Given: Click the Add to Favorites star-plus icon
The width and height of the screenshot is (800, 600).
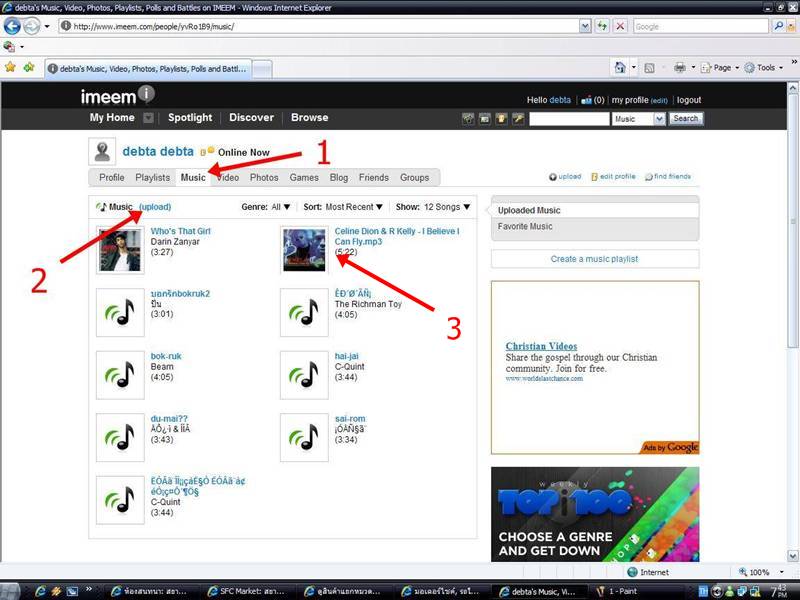Looking at the screenshot, I should coord(29,67).
